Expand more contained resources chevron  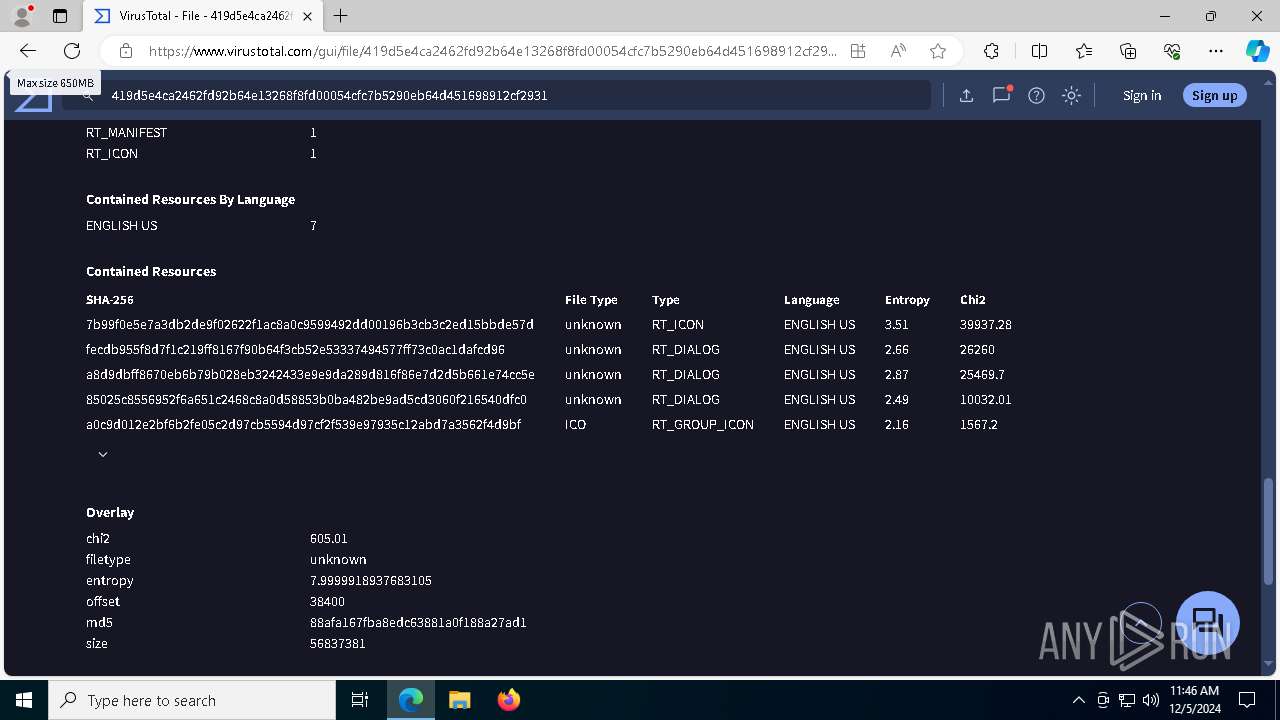[102, 454]
